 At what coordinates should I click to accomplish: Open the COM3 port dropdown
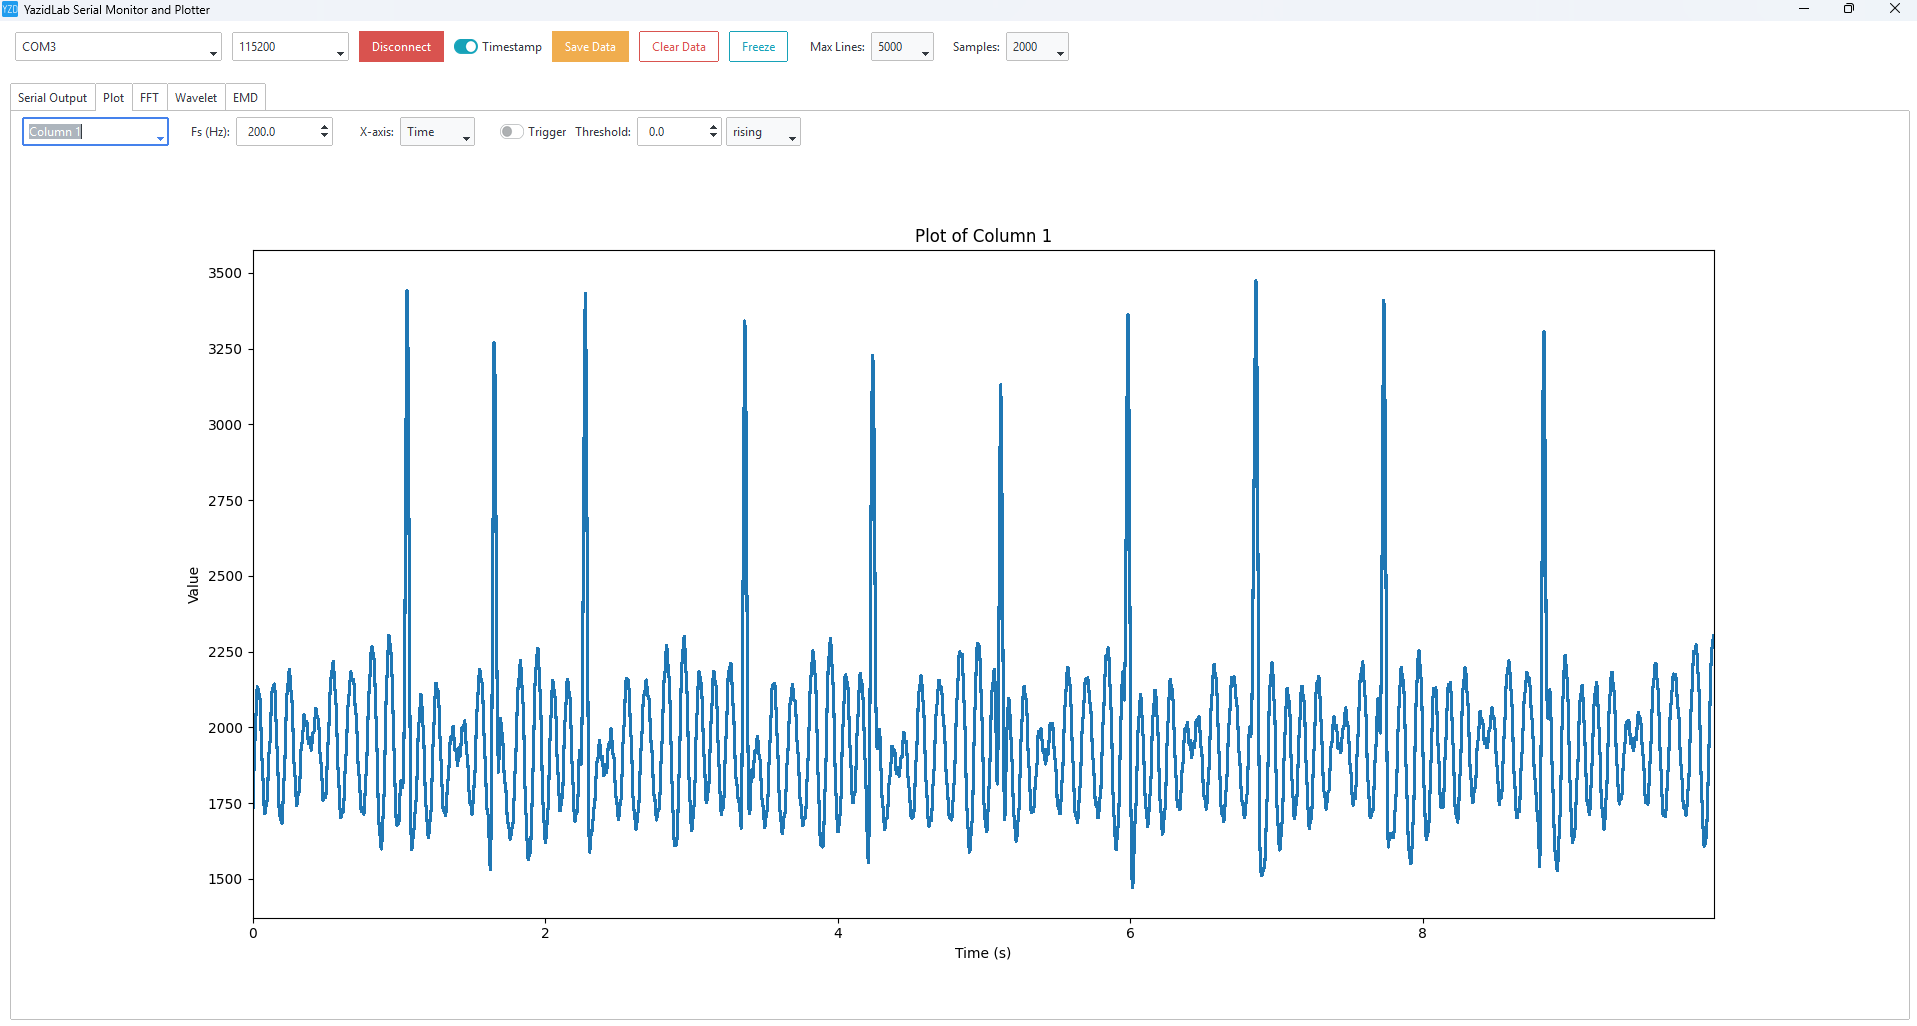click(118, 47)
